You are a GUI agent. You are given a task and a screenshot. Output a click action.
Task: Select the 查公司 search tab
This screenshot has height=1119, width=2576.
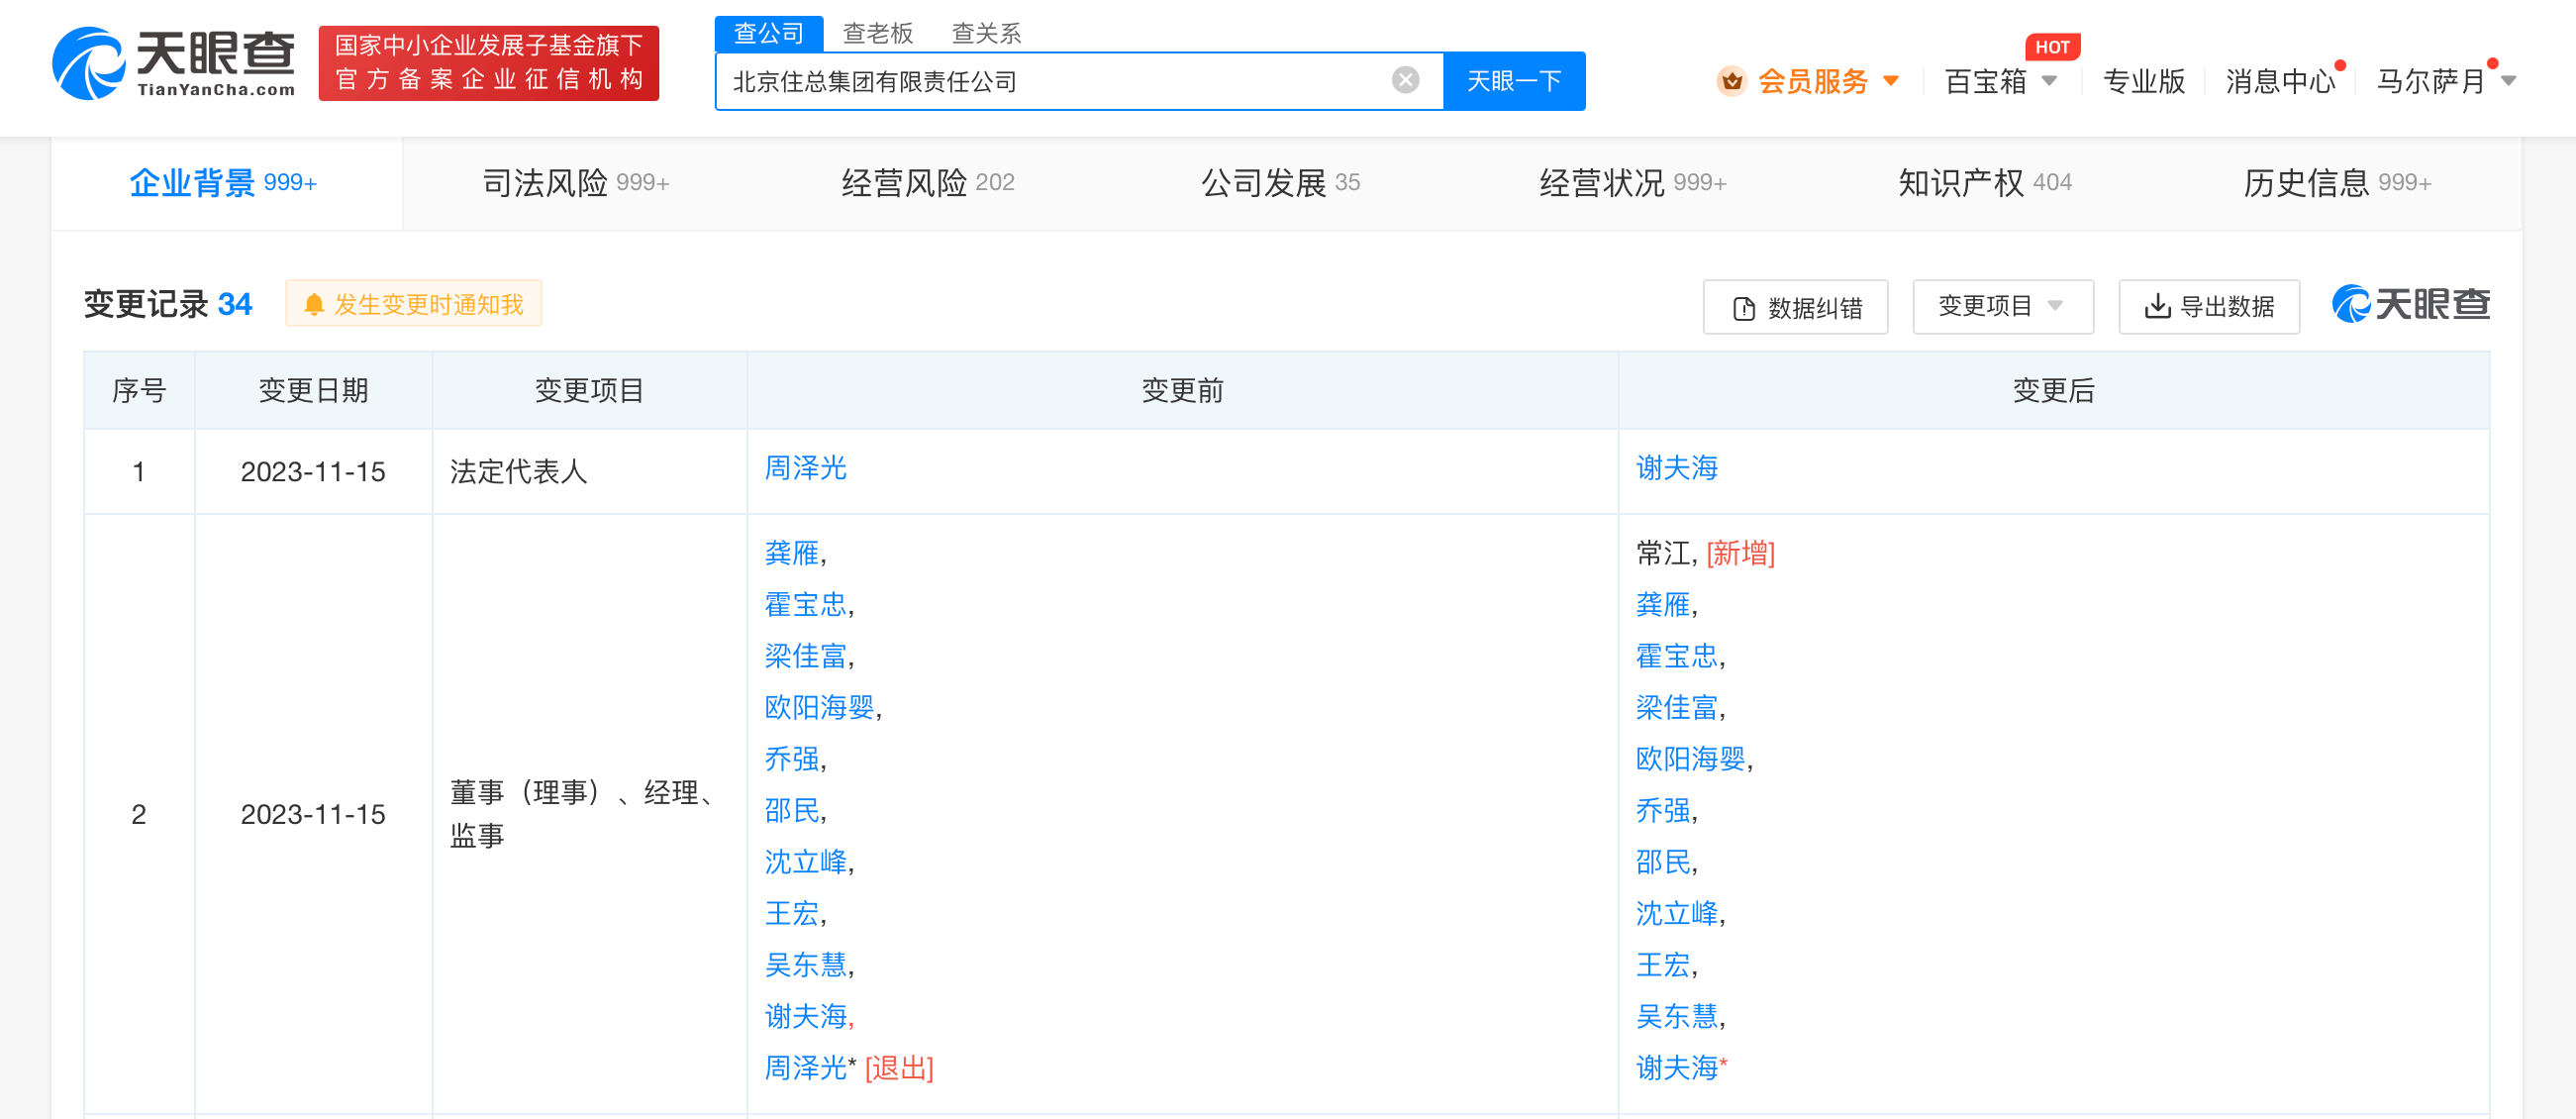point(768,33)
